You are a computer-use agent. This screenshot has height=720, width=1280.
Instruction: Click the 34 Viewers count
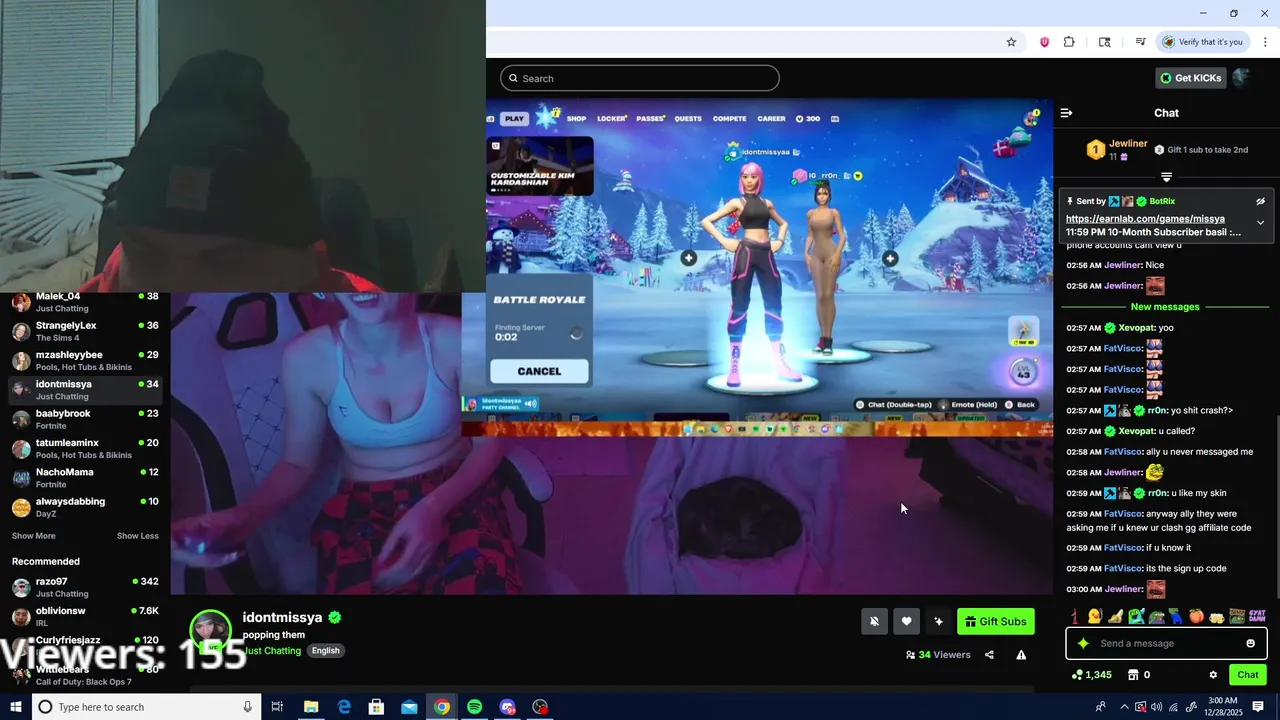(x=938, y=655)
